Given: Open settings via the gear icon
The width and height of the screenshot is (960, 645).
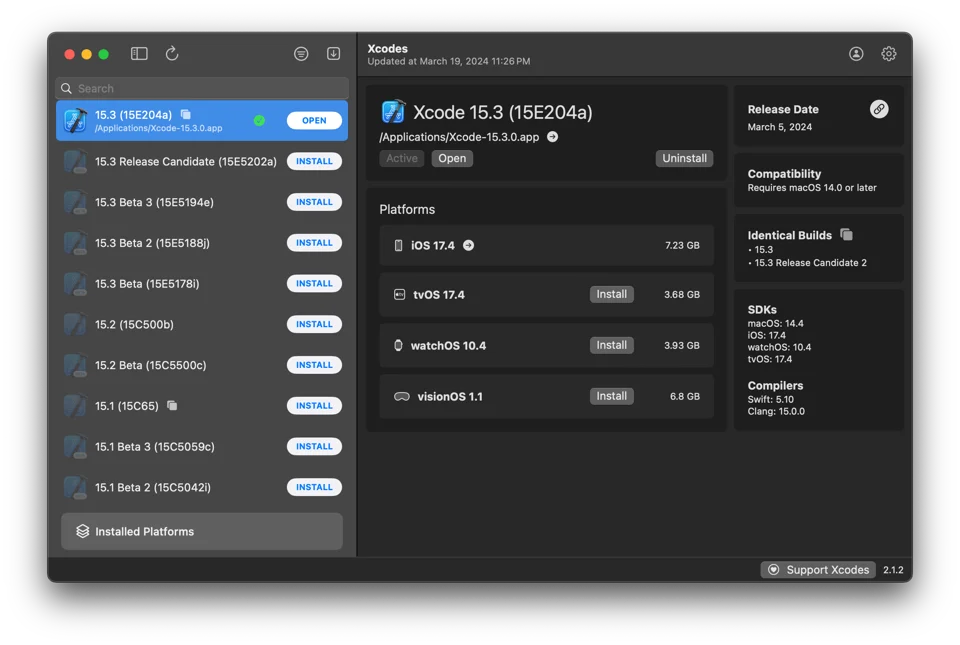Looking at the screenshot, I should click(x=888, y=54).
